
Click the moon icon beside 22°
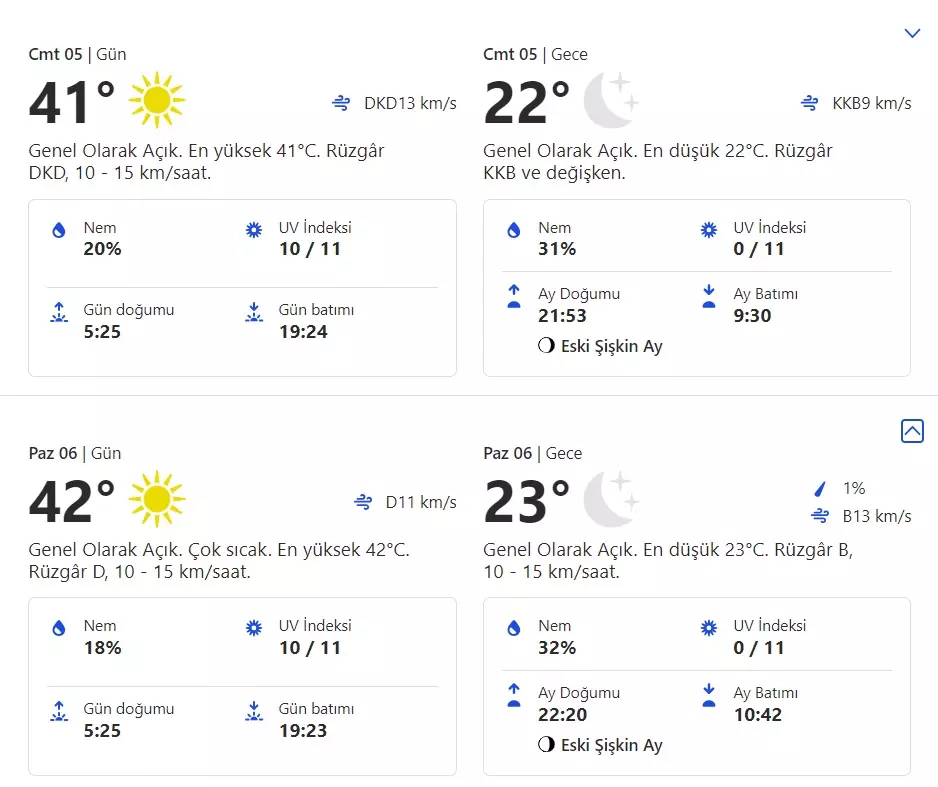tap(611, 100)
